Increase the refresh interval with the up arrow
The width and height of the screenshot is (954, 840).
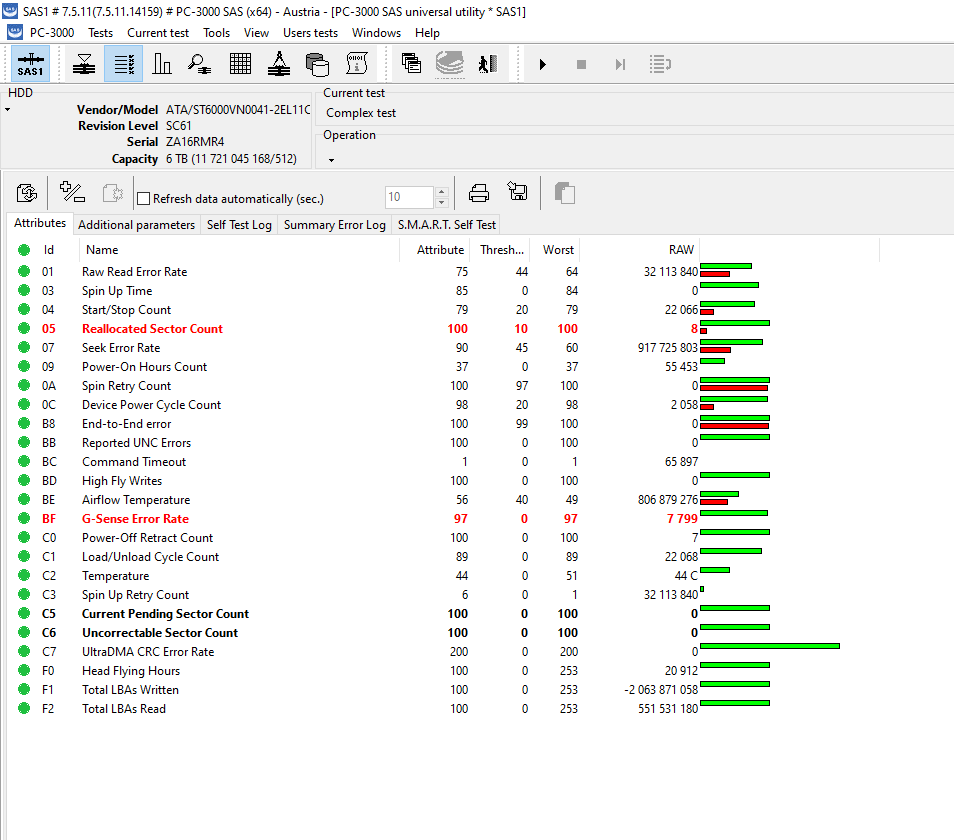pyautogui.click(x=442, y=192)
